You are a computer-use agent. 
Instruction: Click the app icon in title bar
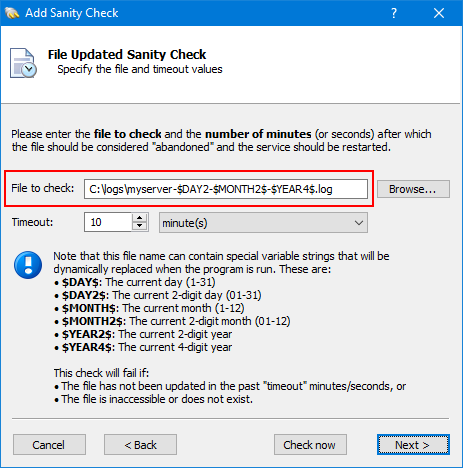pos(12,13)
